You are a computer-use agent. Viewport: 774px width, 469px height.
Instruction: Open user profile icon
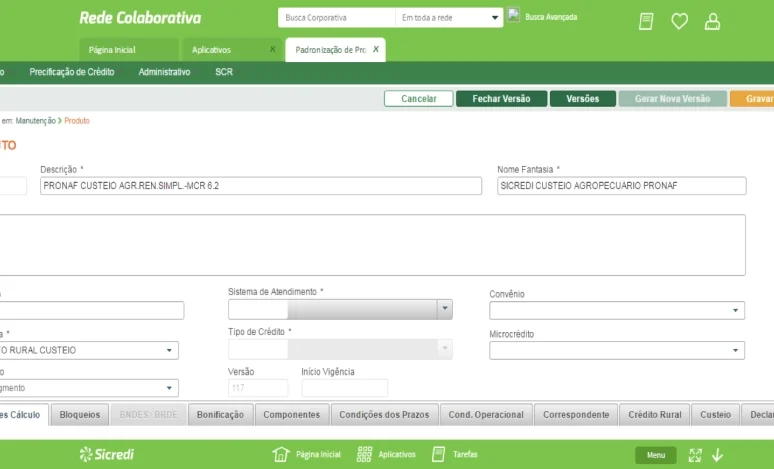712,21
